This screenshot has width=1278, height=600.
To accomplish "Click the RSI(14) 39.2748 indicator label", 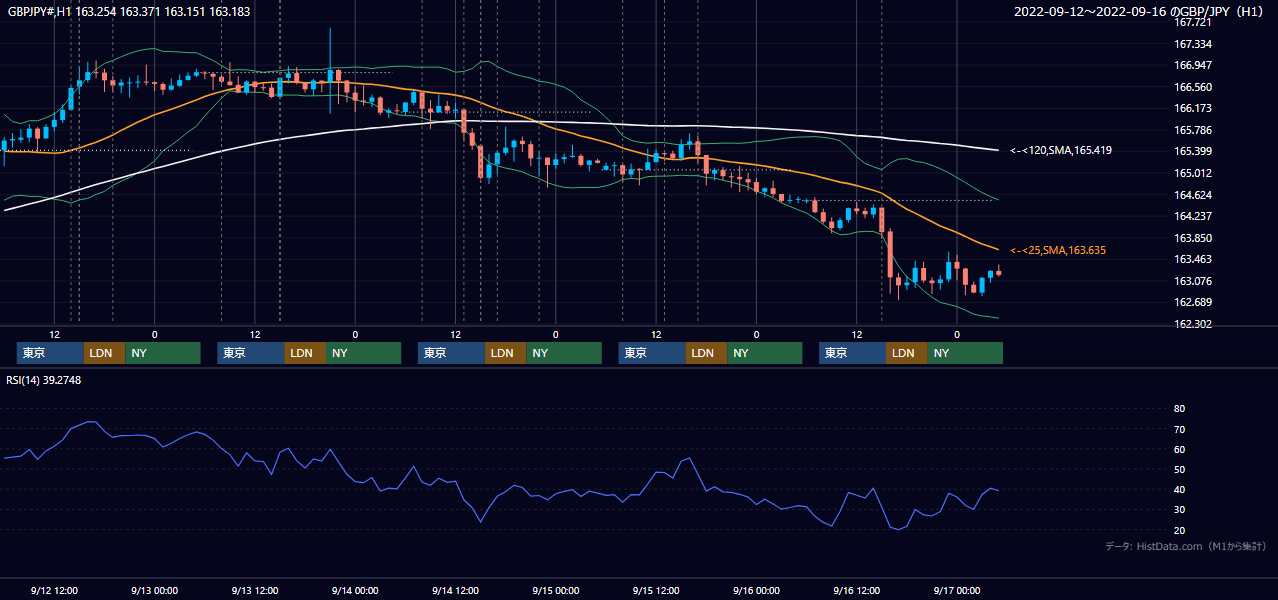I will [x=44, y=380].
